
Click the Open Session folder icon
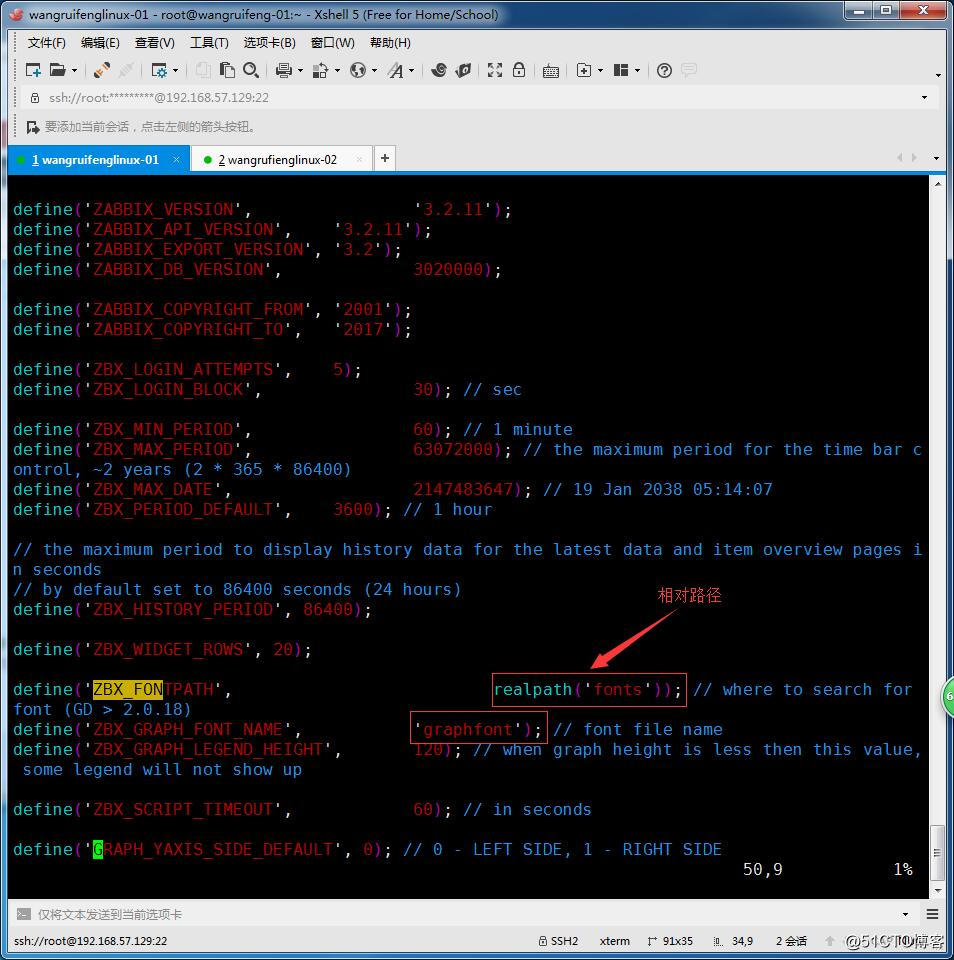pos(57,70)
